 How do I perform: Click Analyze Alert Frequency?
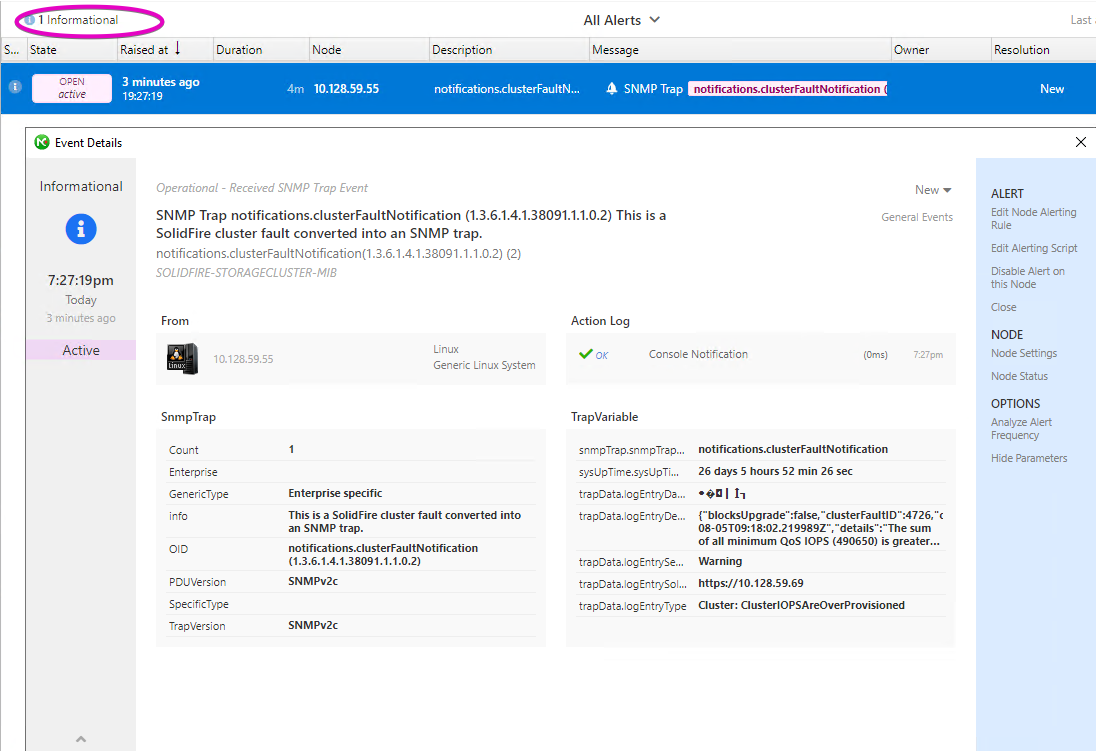click(1021, 429)
